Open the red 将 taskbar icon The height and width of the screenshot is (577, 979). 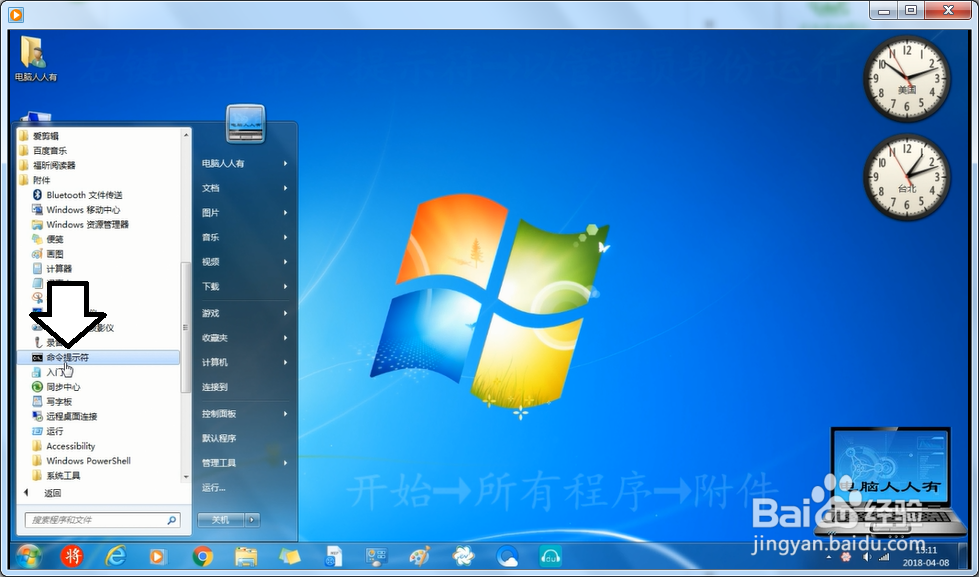(x=72, y=556)
